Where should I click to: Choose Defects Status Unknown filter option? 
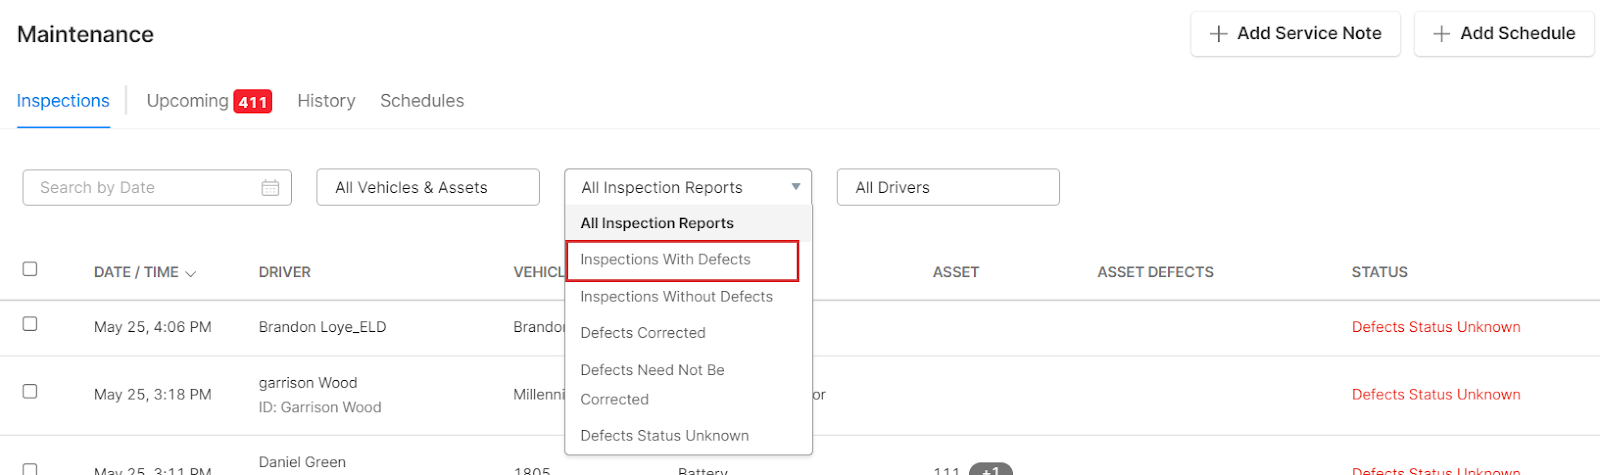[x=664, y=436]
